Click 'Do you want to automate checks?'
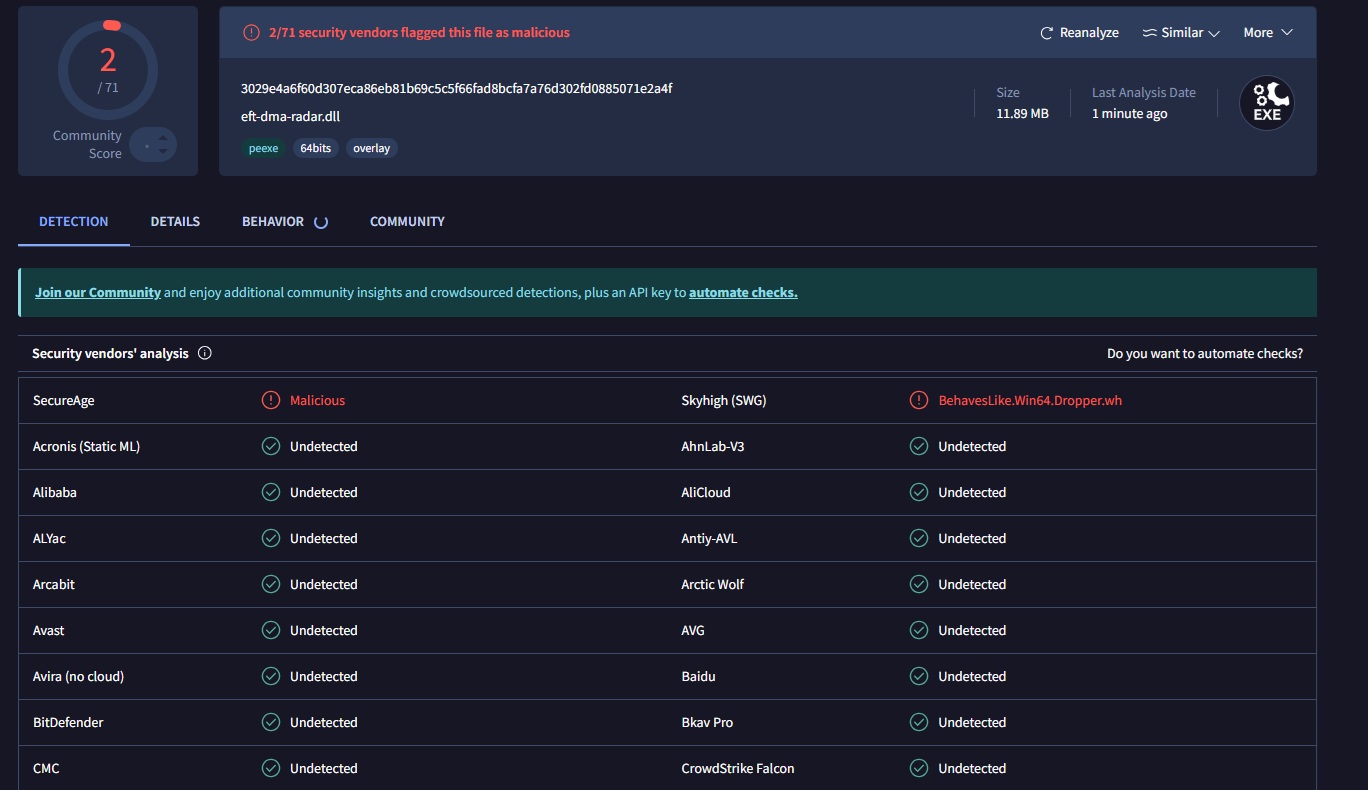Viewport: 1368px width, 790px height. pos(1205,353)
